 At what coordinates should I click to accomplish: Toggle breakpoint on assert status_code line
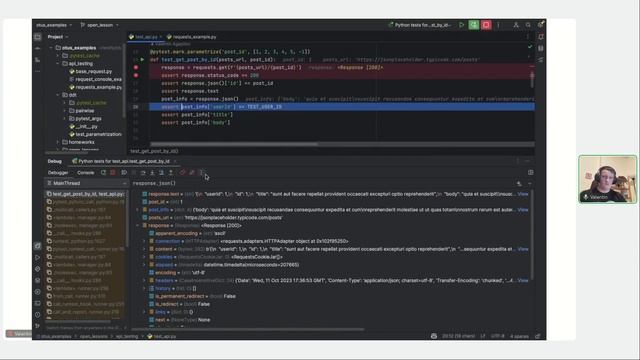136,76
